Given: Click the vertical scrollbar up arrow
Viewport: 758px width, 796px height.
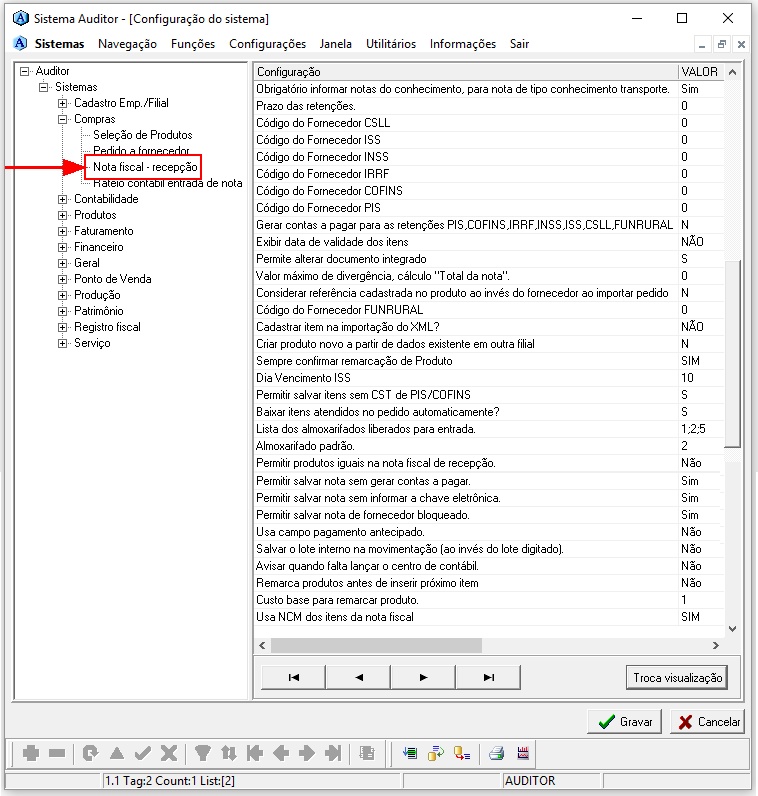Looking at the screenshot, I should pos(732,72).
